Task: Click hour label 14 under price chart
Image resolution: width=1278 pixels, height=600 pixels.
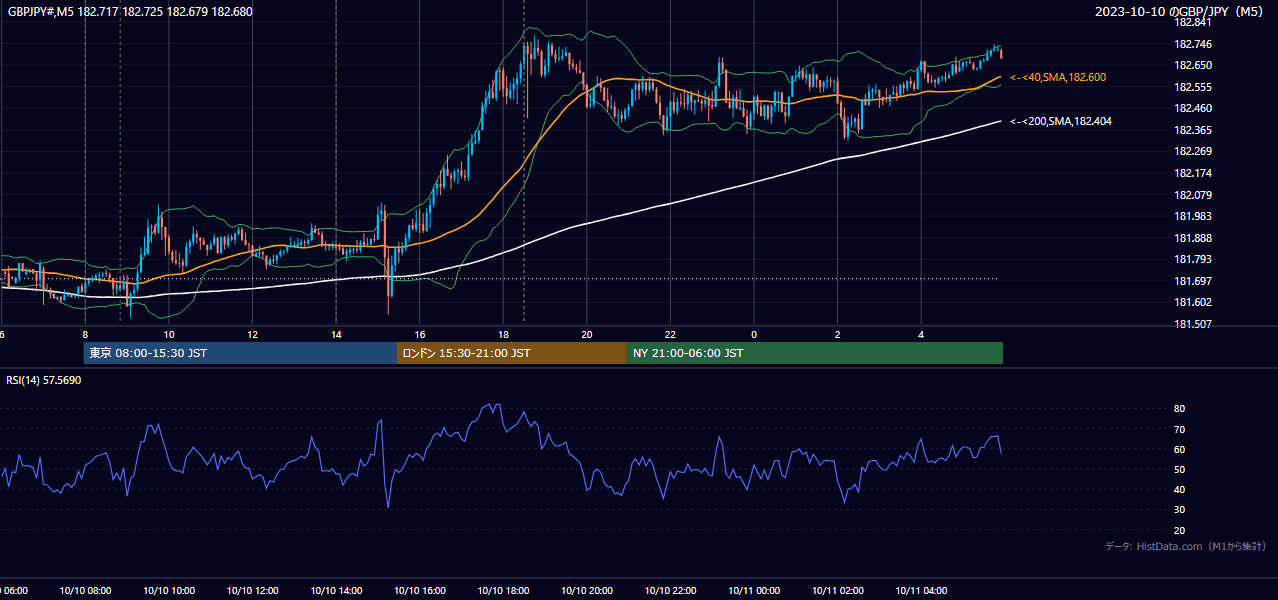Action: coord(336,334)
